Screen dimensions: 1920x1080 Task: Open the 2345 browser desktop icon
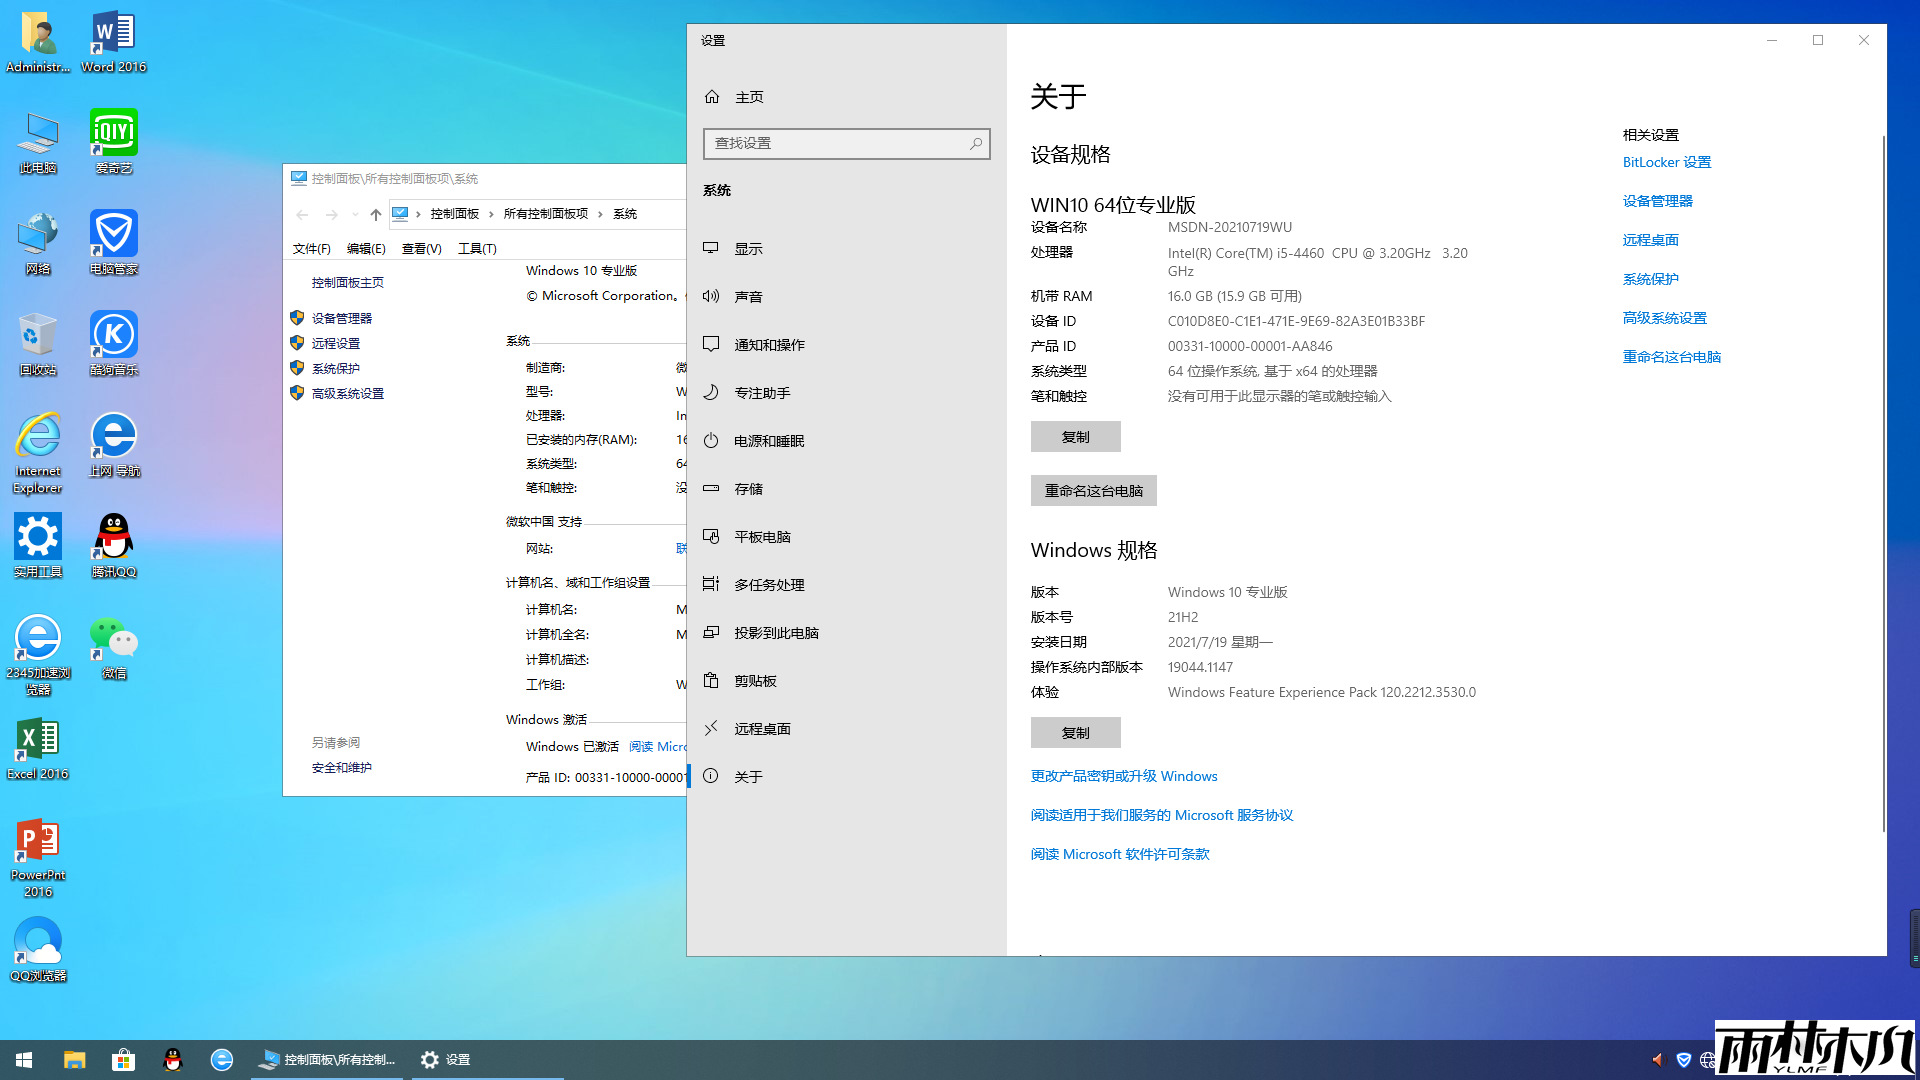coord(38,655)
